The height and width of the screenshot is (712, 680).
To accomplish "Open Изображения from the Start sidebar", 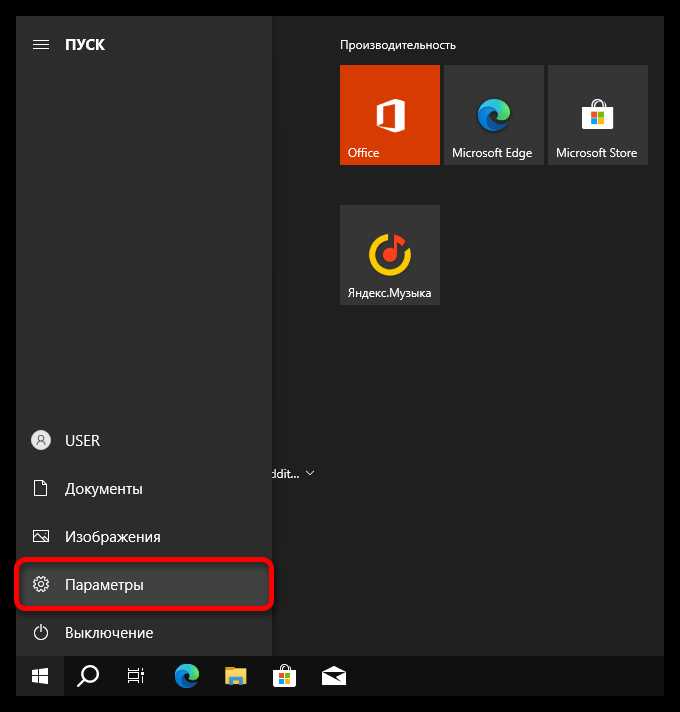I will point(144,537).
